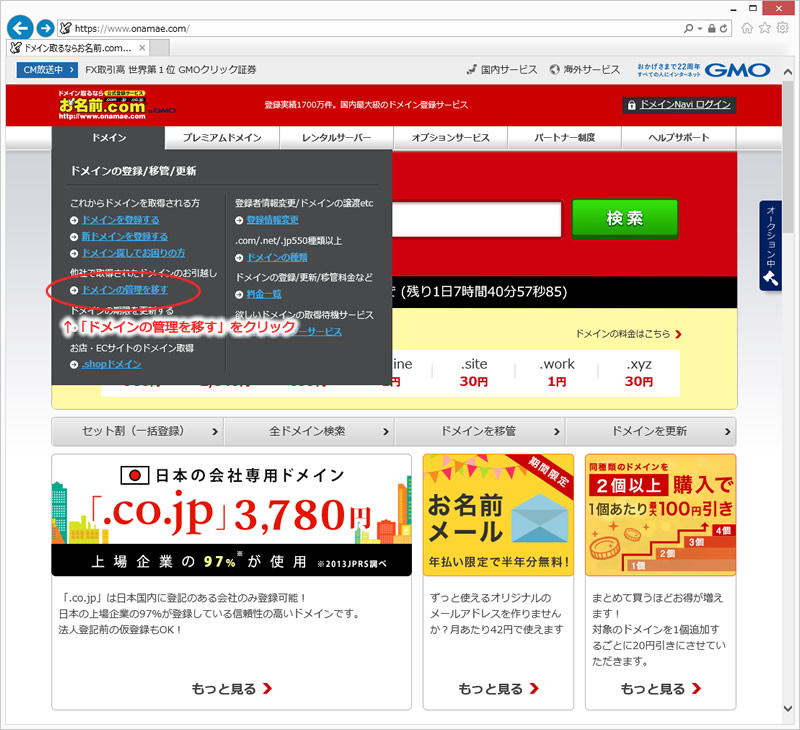Click the address bar dropdown arrow

[700, 29]
